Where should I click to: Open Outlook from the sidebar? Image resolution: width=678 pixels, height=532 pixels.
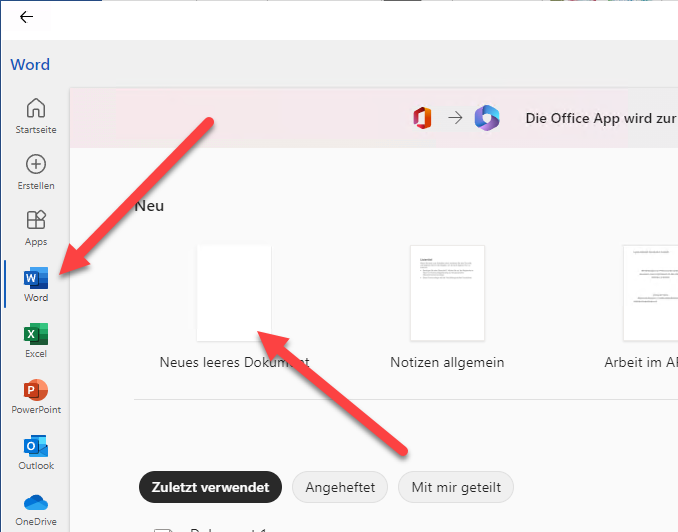point(36,451)
